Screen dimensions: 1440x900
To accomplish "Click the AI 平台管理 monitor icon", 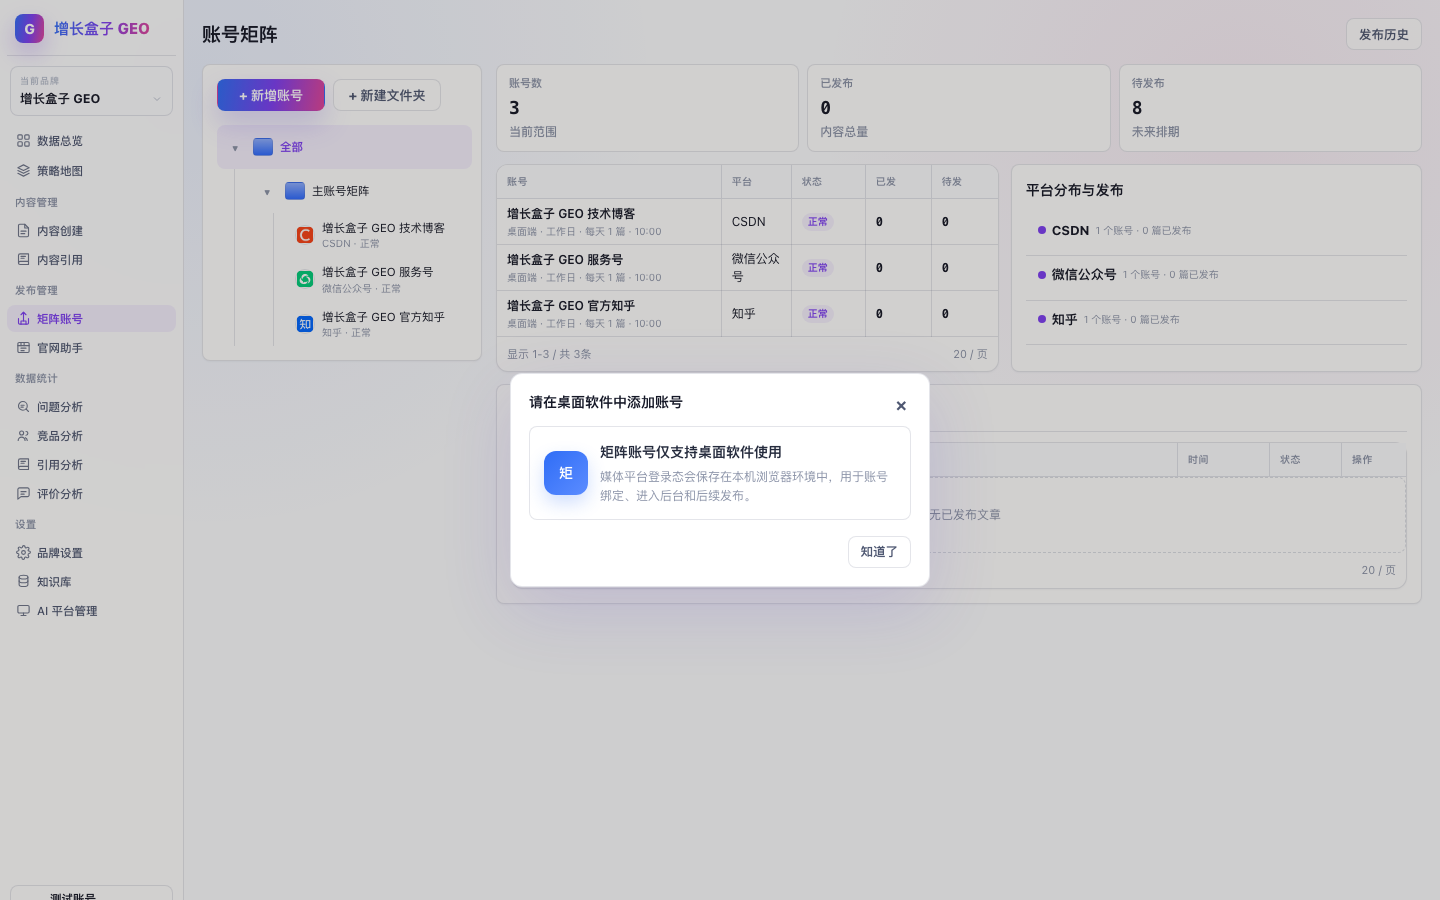I will [x=23, y=611].
